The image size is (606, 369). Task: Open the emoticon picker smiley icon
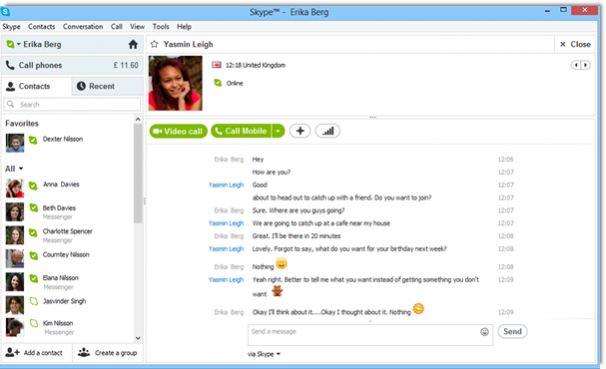pyautogui.click(x=484, y=332)
